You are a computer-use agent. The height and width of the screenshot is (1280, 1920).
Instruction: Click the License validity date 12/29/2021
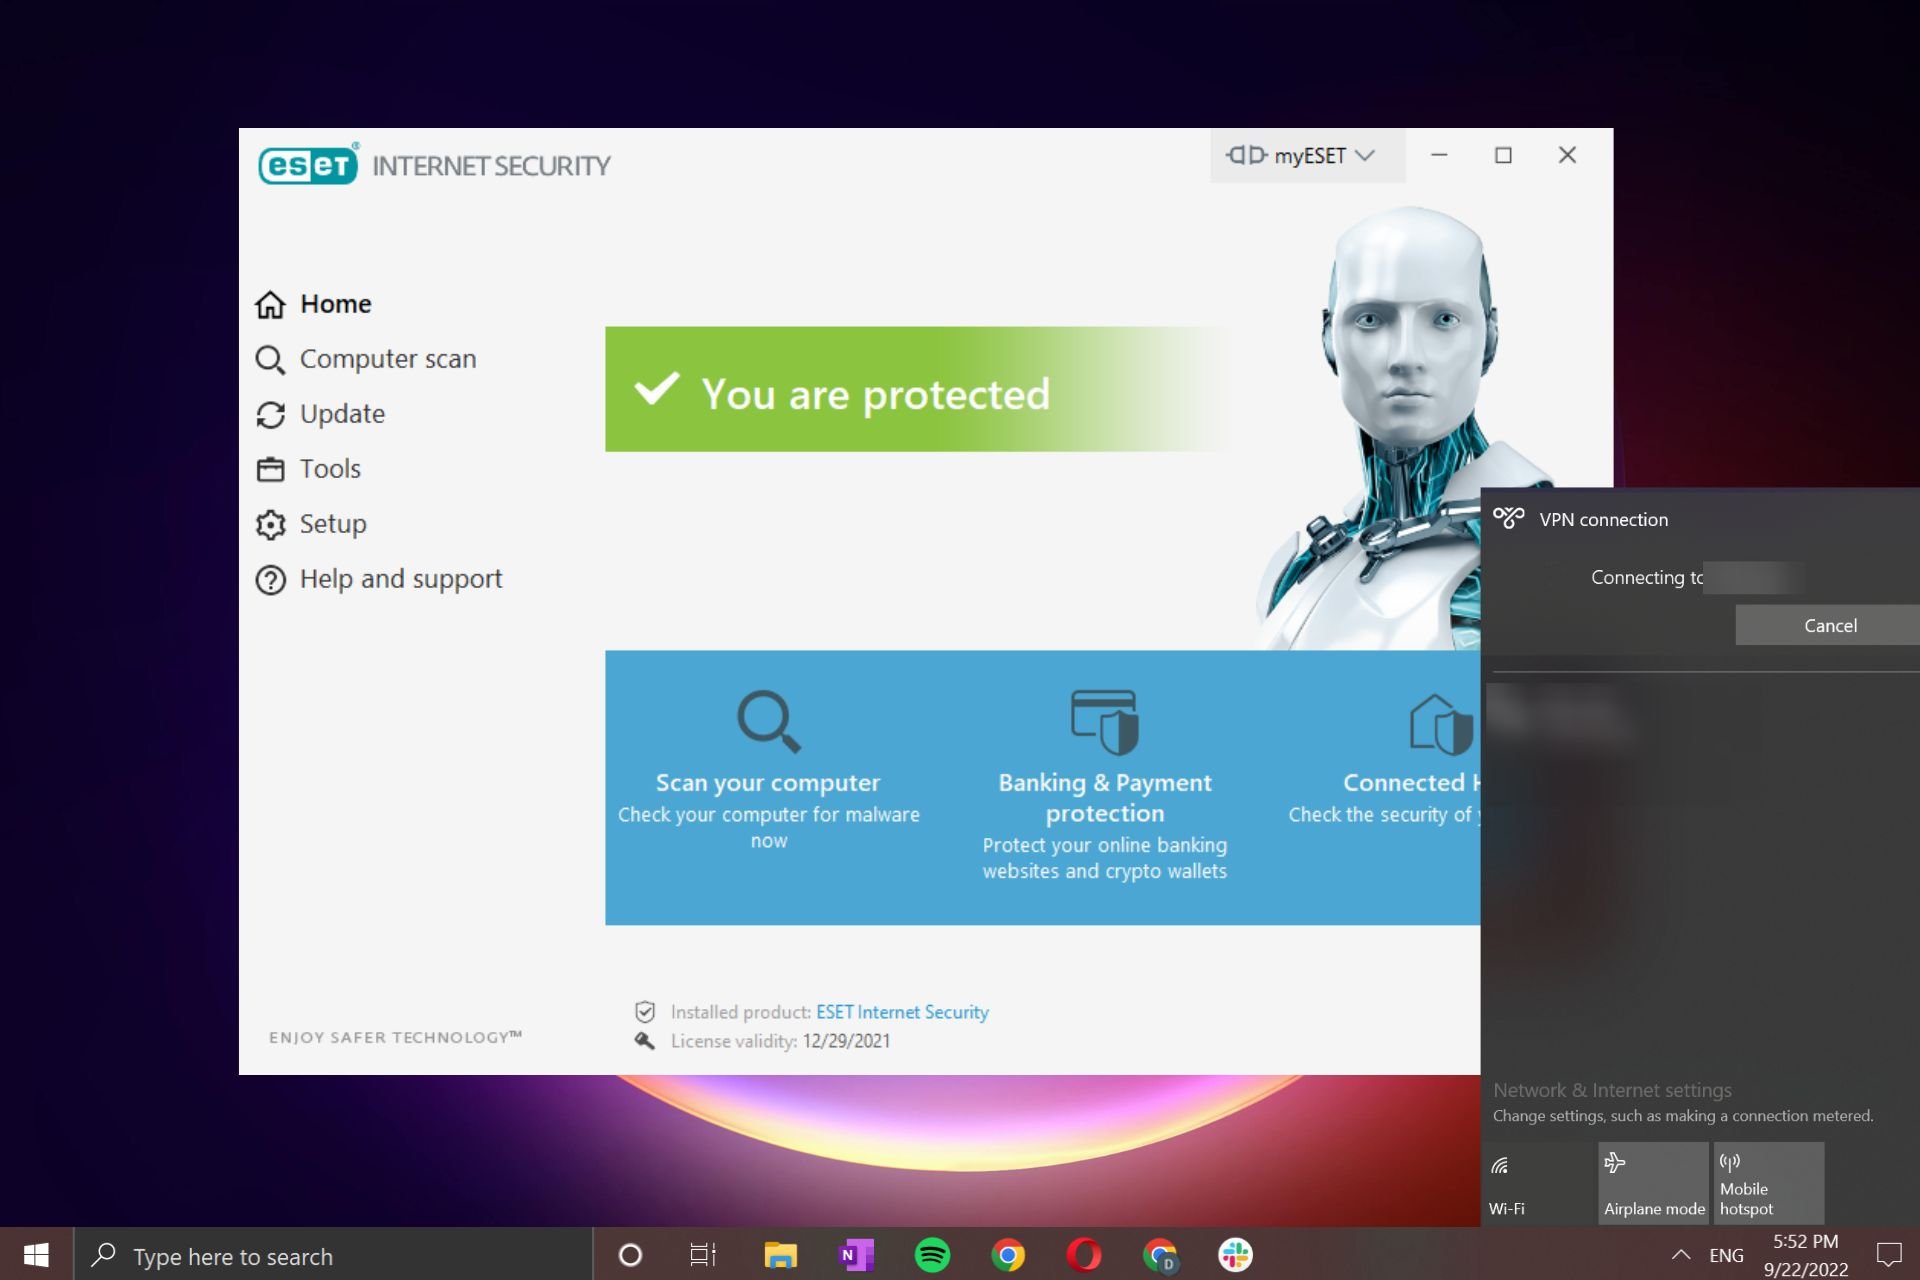click(846, 1041)
